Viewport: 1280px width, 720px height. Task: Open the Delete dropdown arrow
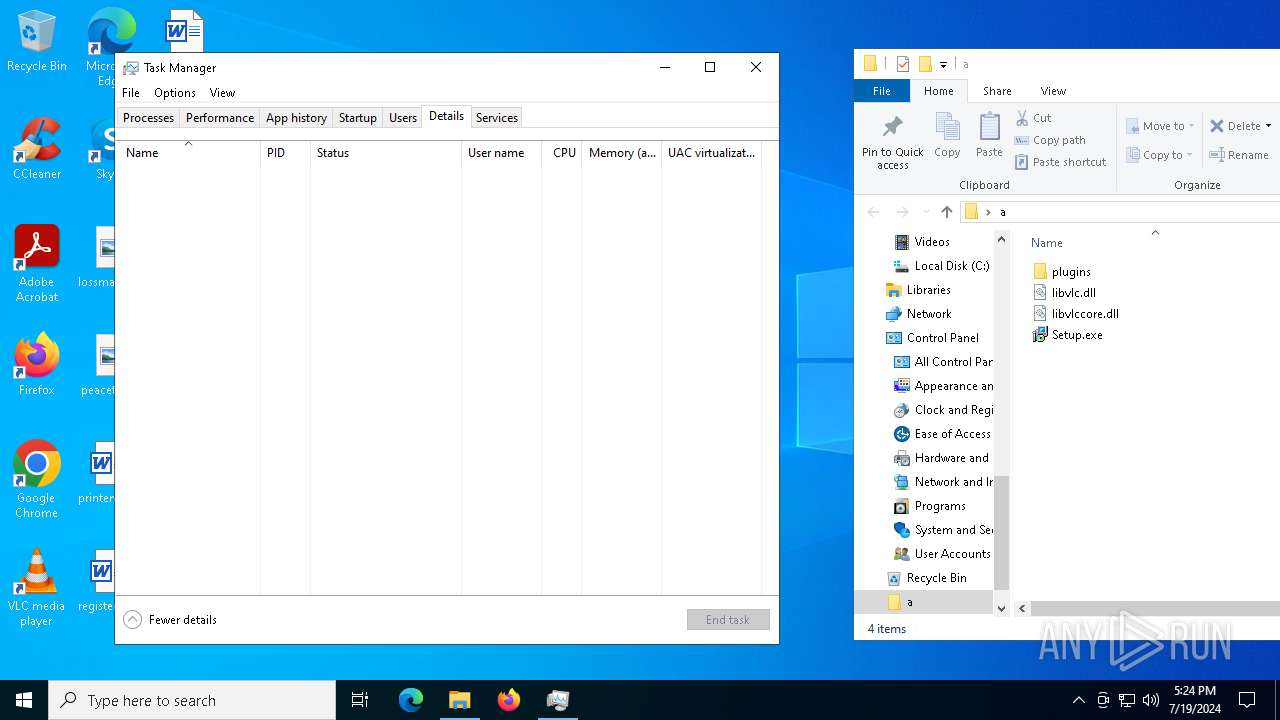pos(1268,127)
